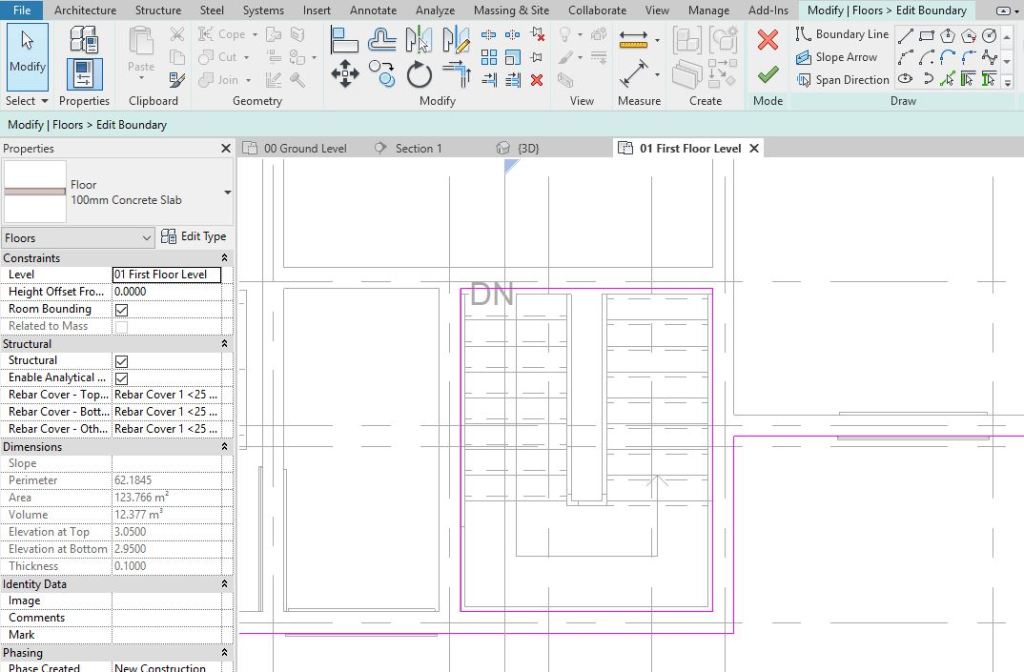Activate the Move tool
Screen dimensions: 1024x672
[345, 74]
